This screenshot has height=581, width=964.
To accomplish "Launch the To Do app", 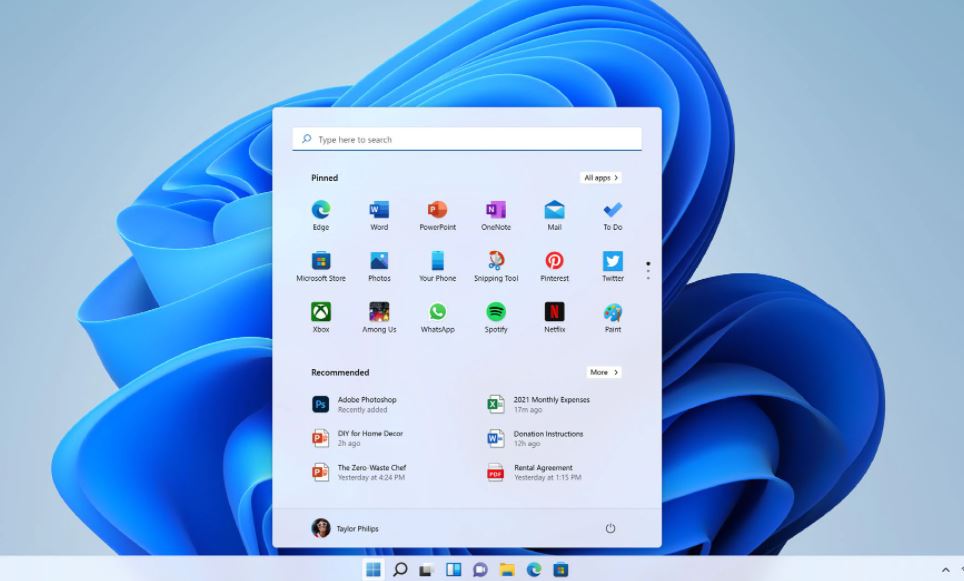I will pos(612,215).
